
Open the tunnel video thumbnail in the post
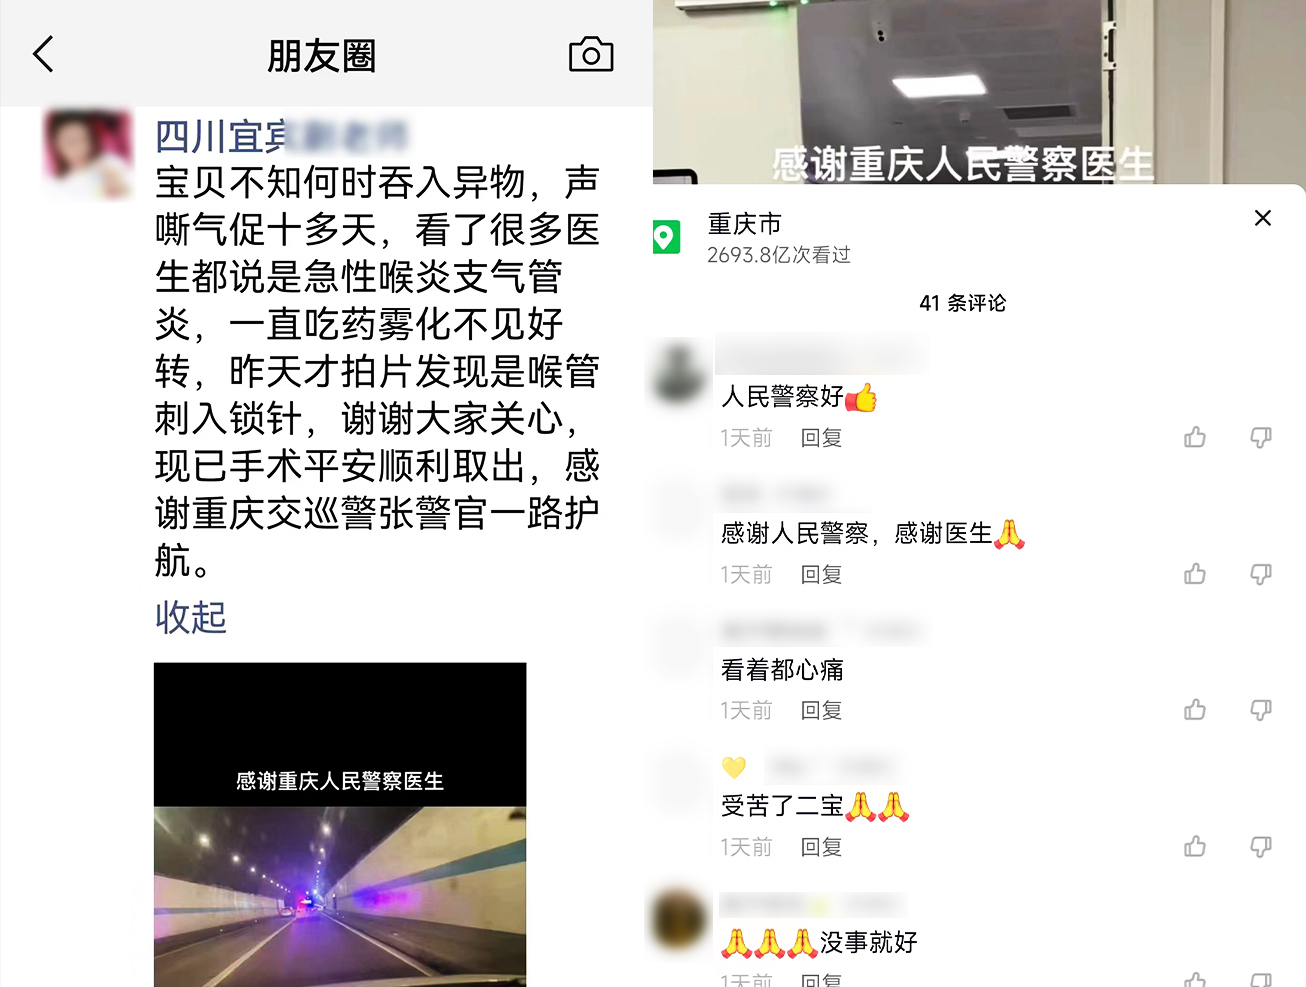(x=340, y=825)
